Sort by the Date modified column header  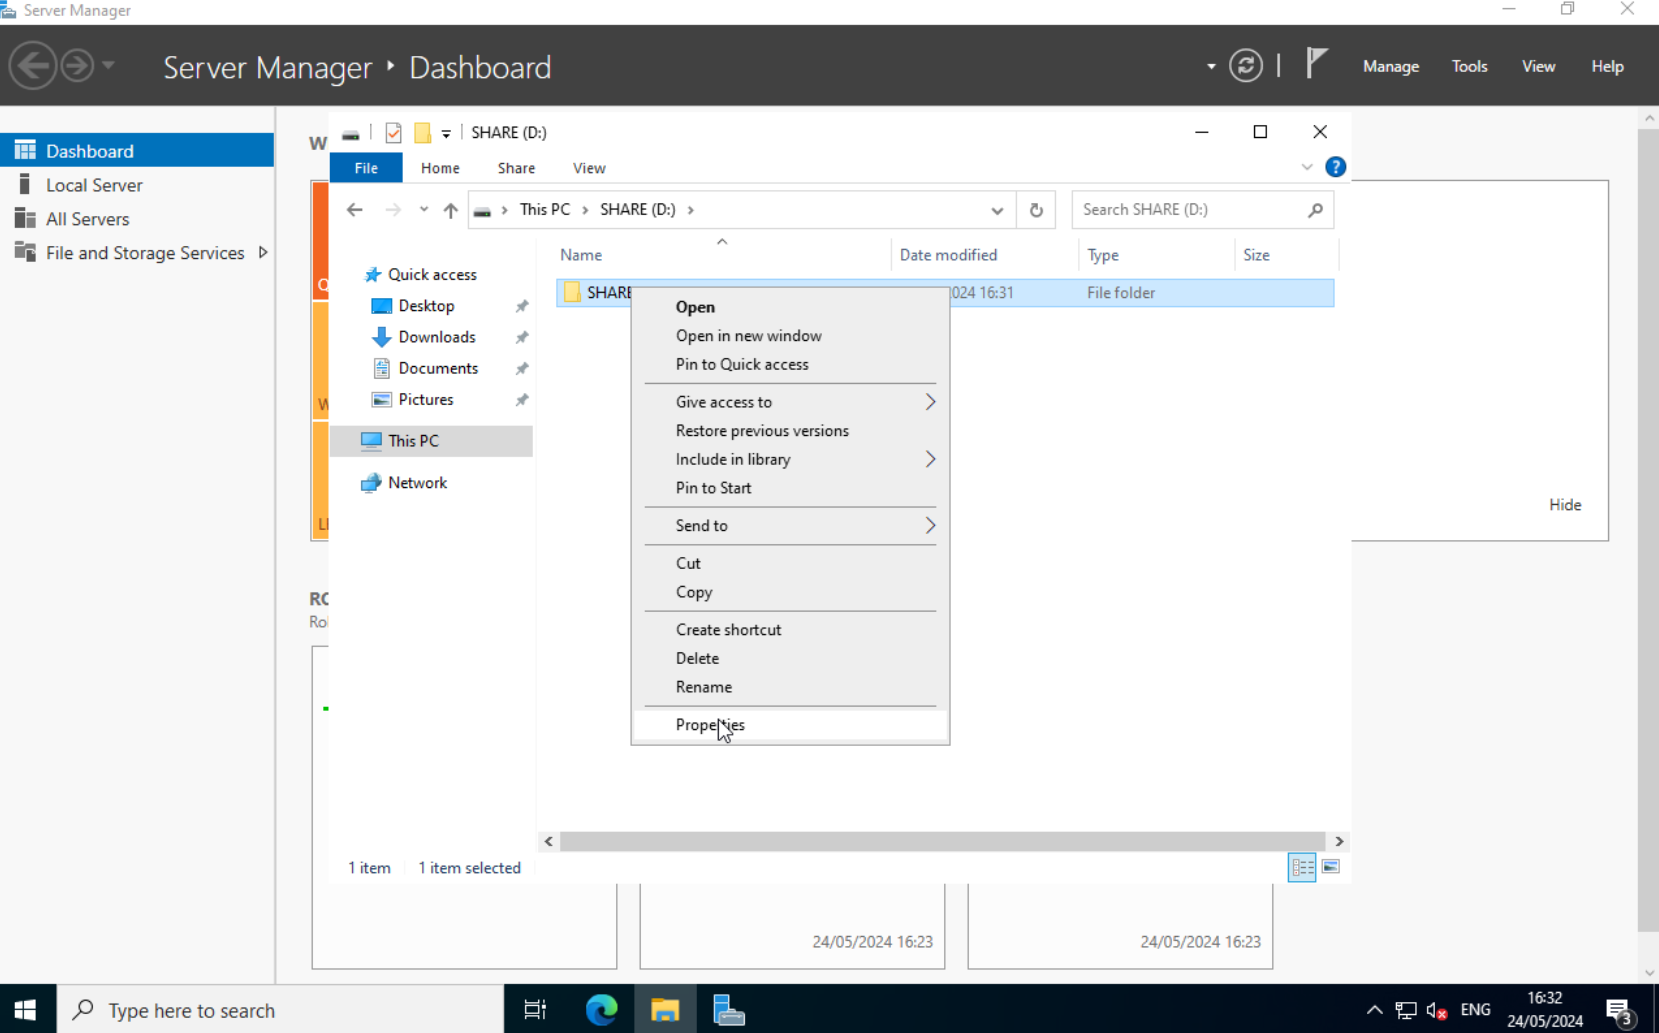pyautogui.click(x=985, y=255)
